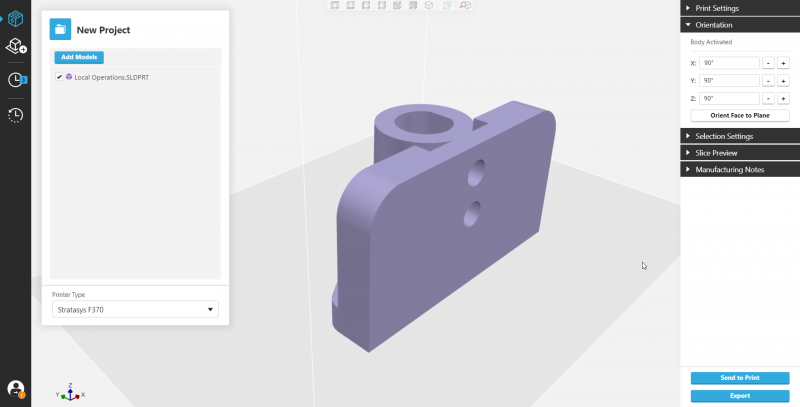The image size is (800, 407).
Task: Select the Right view cube icon
Action: click(x=382, y=5)
